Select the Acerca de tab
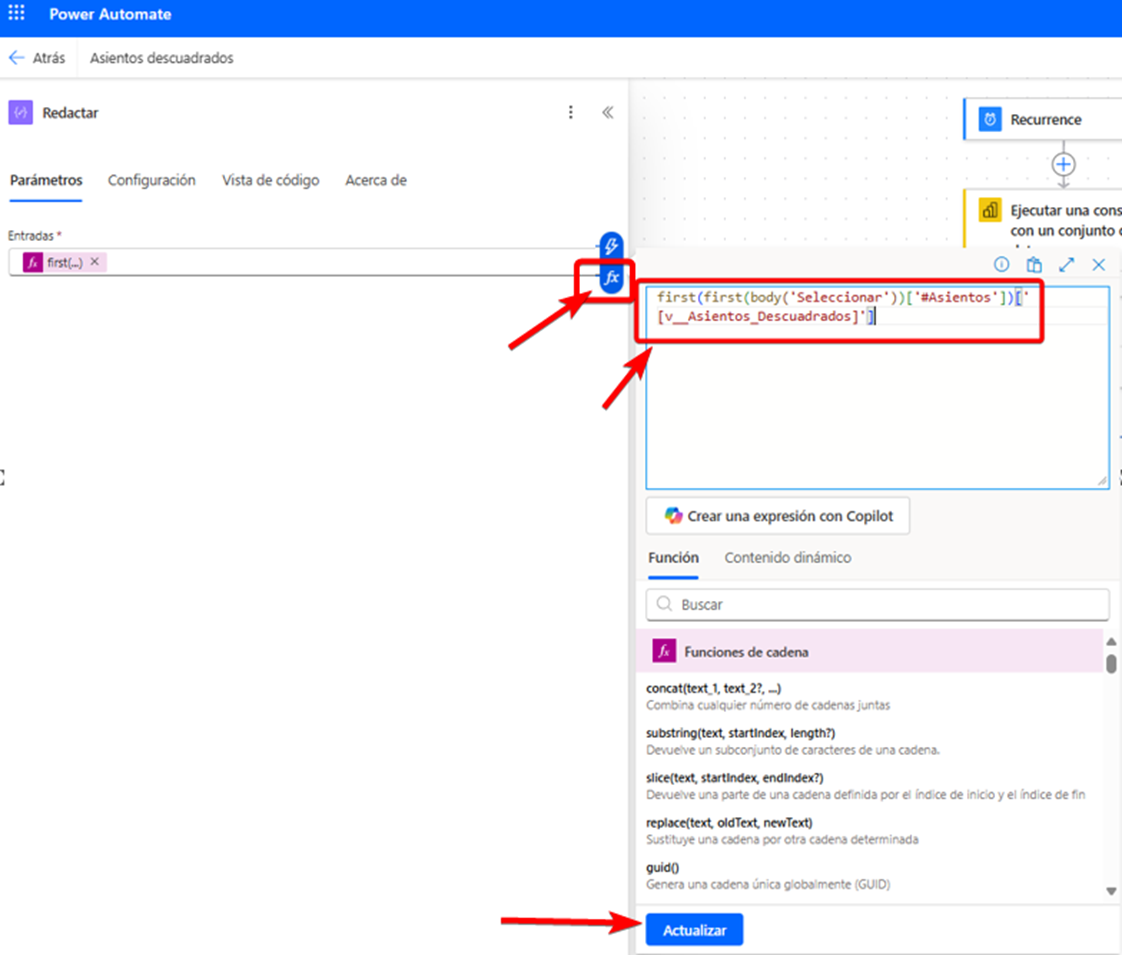Image resolution: width=1122 pixels, height=955 pixels. (x=375, y=181)
